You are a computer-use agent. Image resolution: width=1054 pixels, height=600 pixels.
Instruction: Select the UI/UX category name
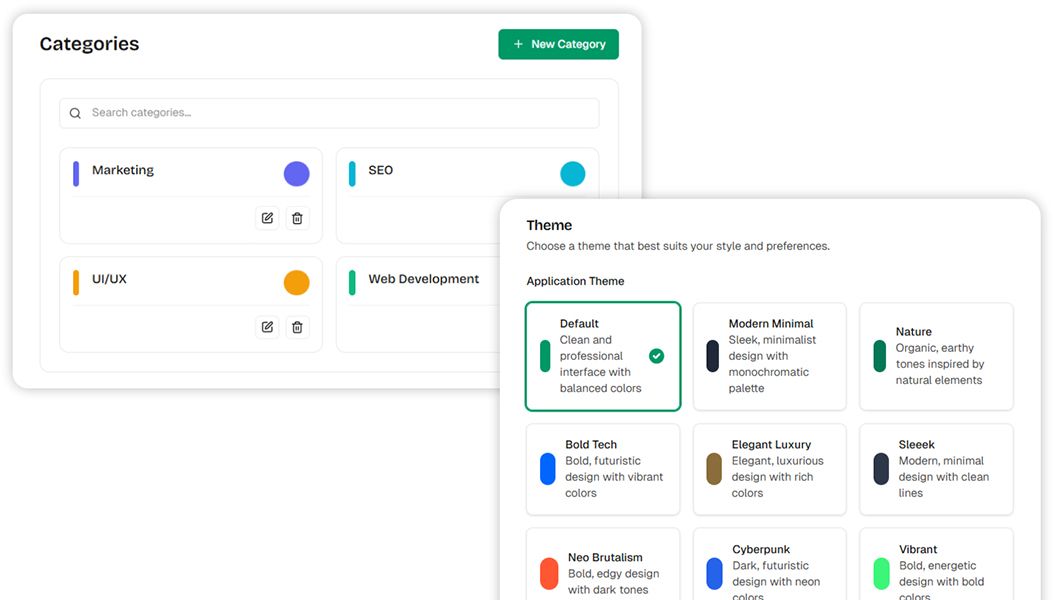[109, 279]
